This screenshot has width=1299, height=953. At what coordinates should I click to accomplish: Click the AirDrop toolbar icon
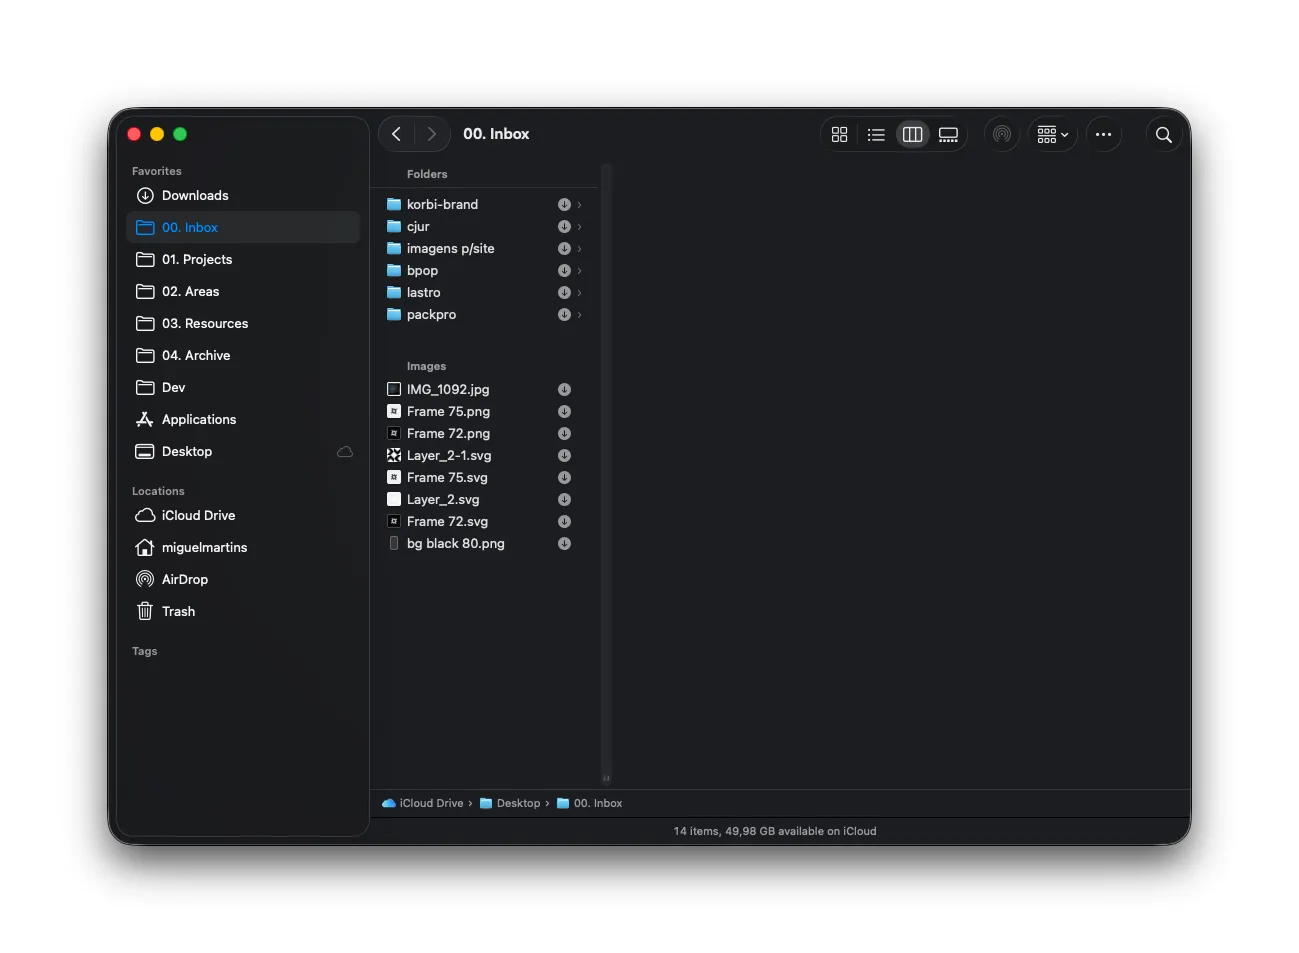[1002, 134]
